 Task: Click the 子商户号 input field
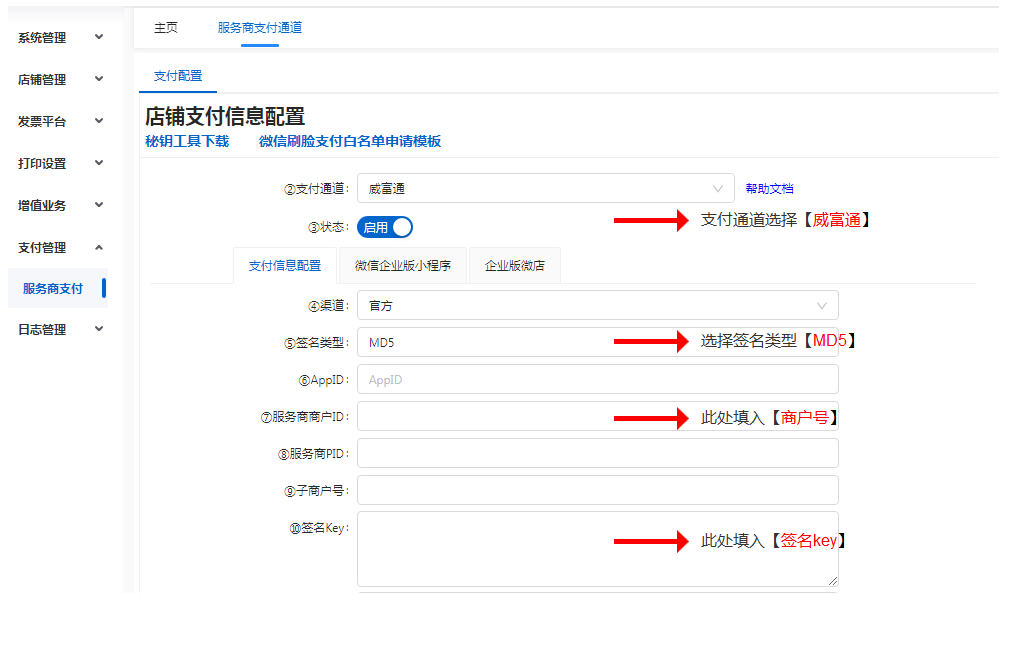(x=597, y=490)
